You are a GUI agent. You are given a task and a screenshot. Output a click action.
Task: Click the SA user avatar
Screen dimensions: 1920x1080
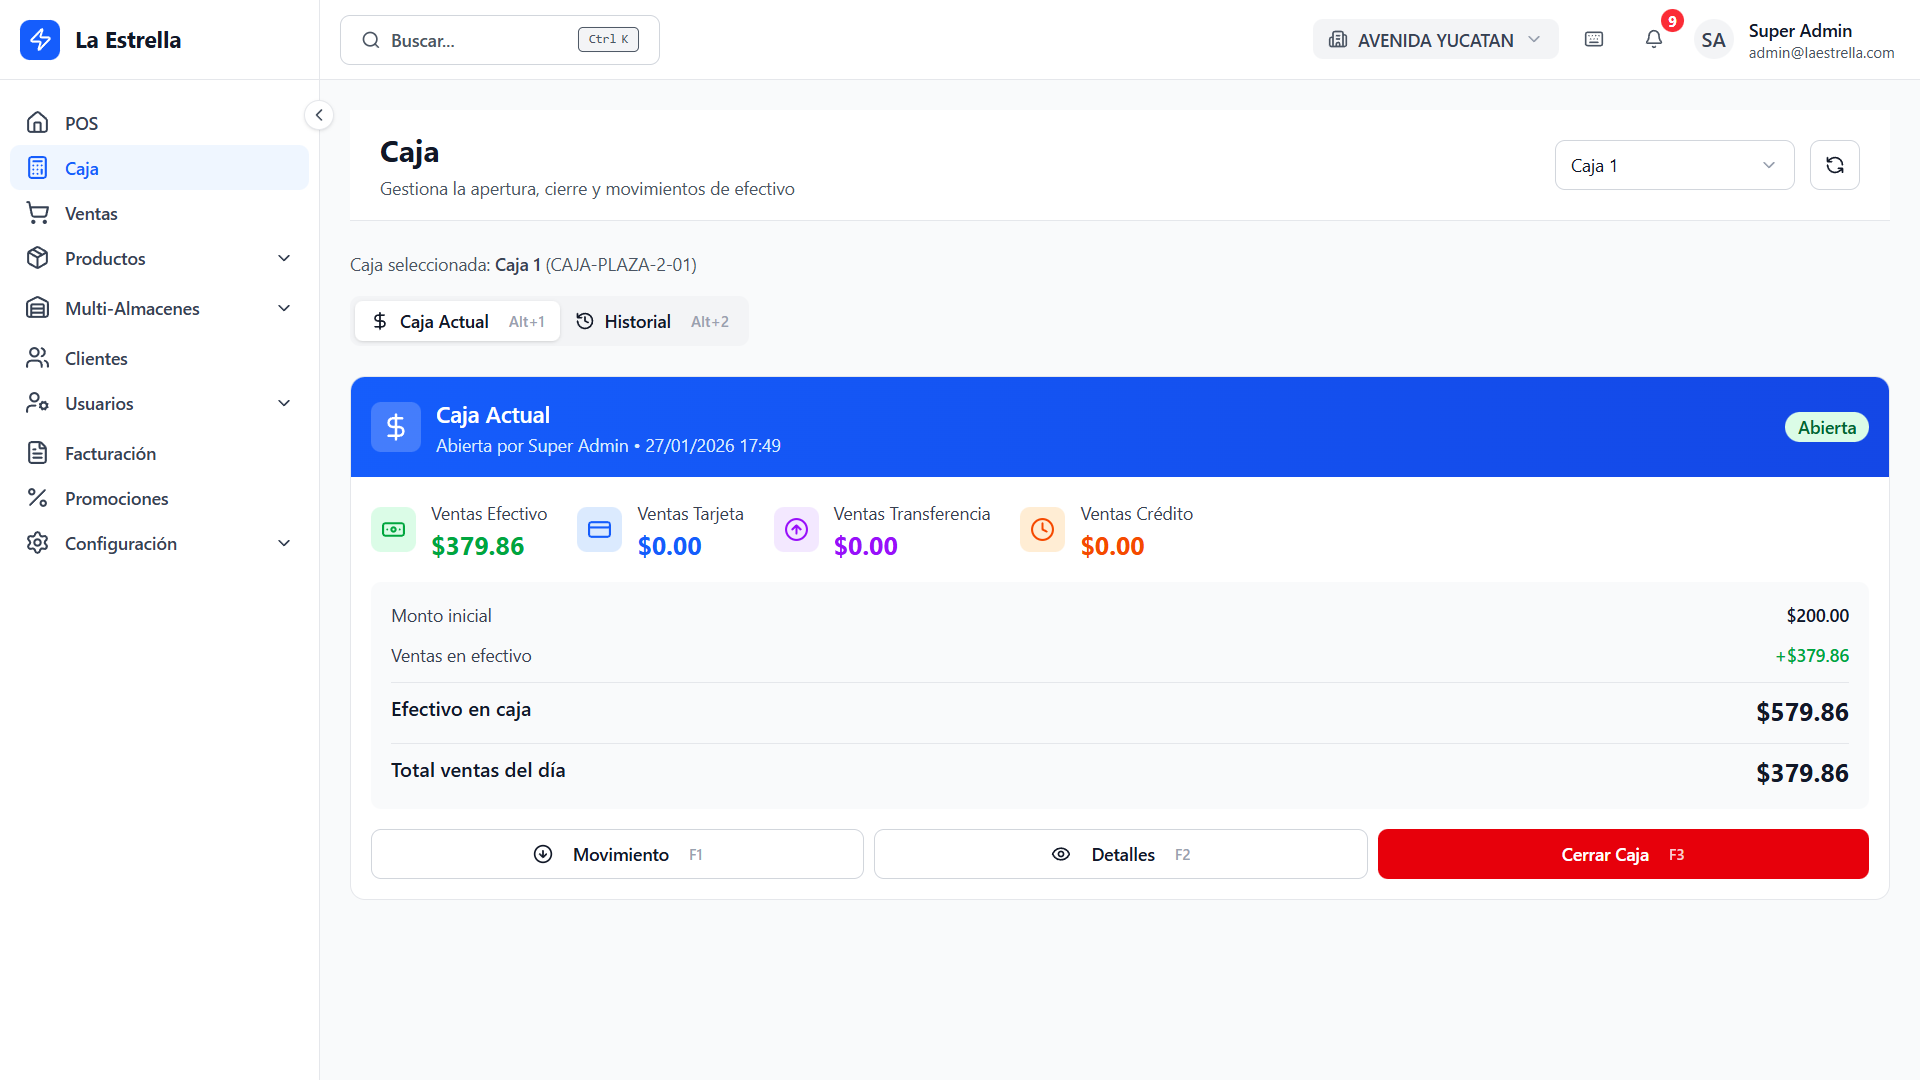coord(1713,40)
